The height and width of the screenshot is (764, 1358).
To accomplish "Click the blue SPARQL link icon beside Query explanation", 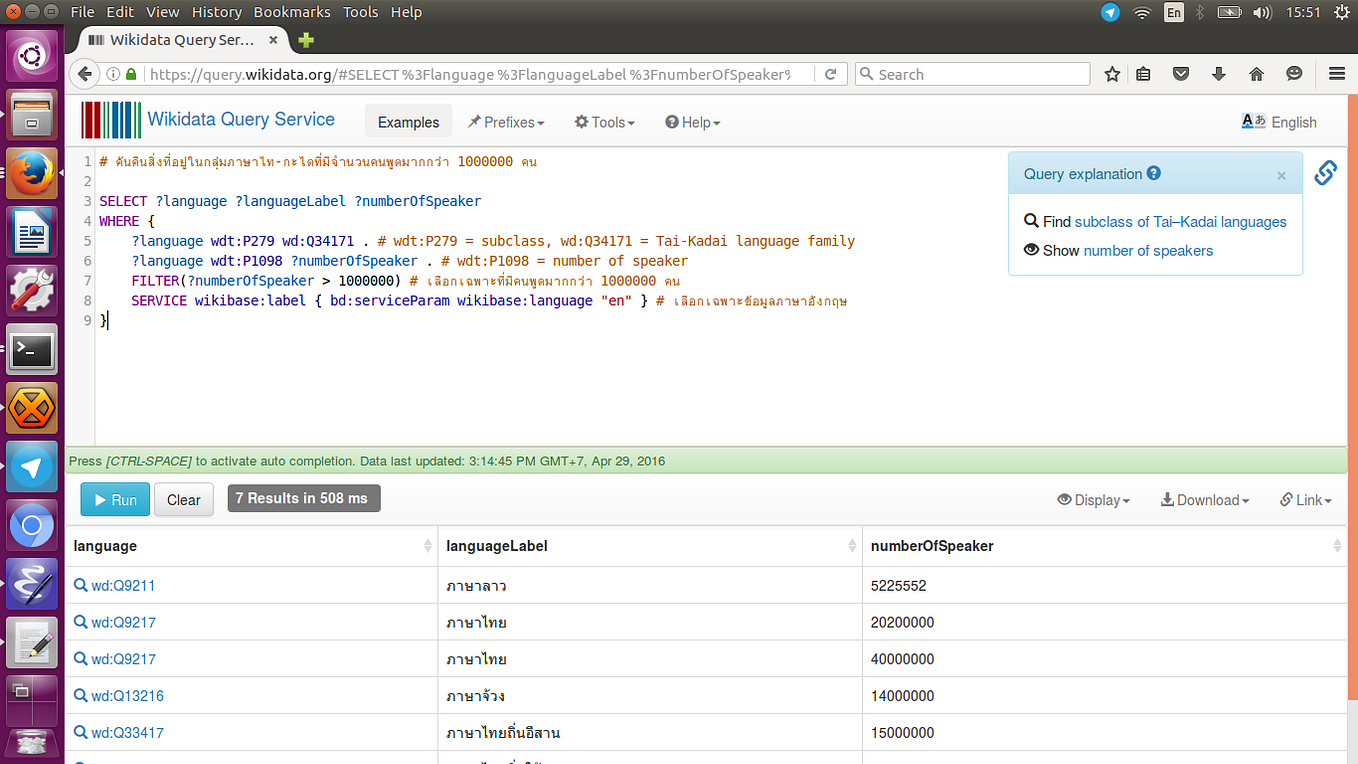I will (1325, 172).
